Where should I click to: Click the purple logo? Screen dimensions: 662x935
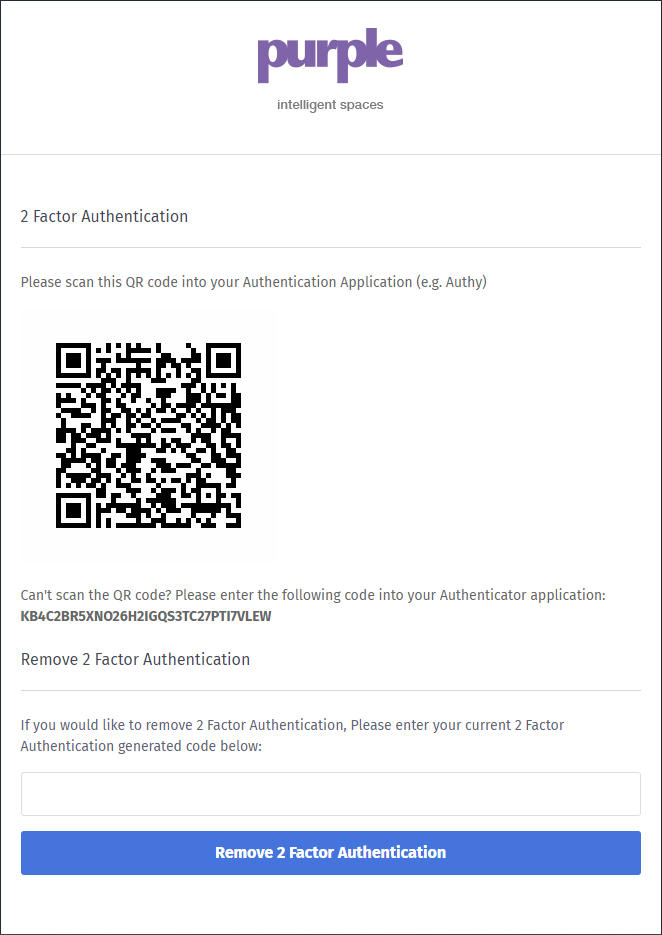[x=330, y=57]
